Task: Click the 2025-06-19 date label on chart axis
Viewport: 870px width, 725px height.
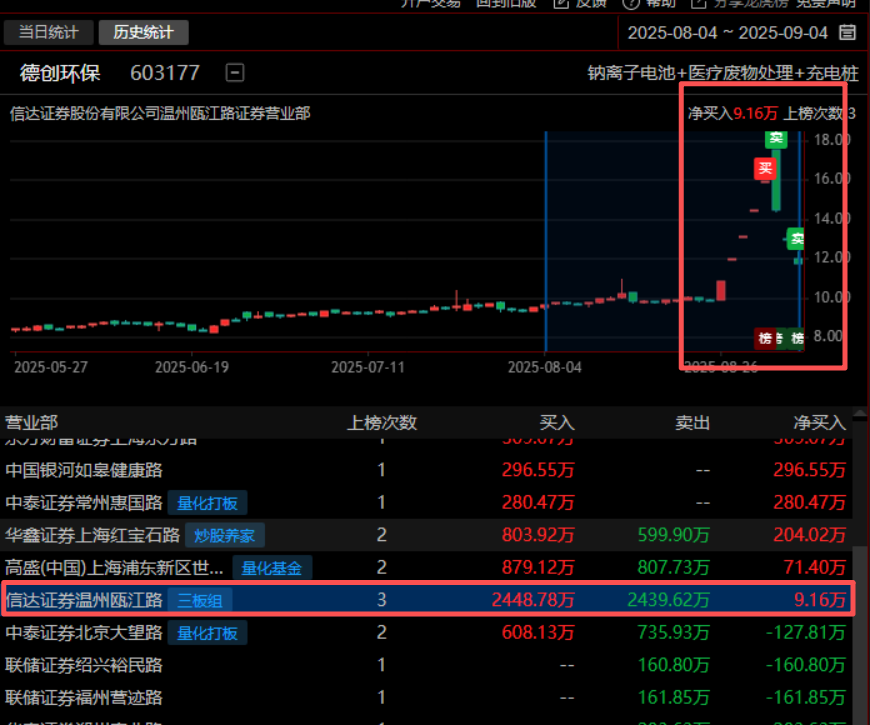Action: pos(191,367)
